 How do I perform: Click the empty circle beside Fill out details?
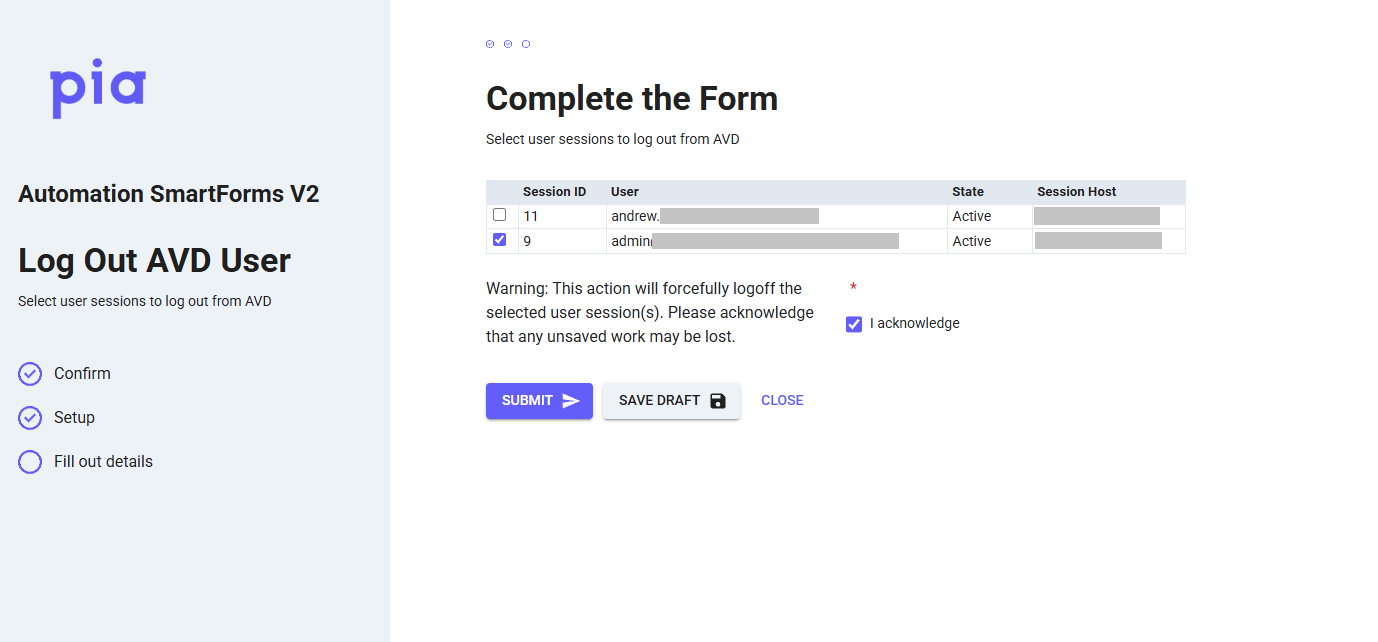(30, 462)
